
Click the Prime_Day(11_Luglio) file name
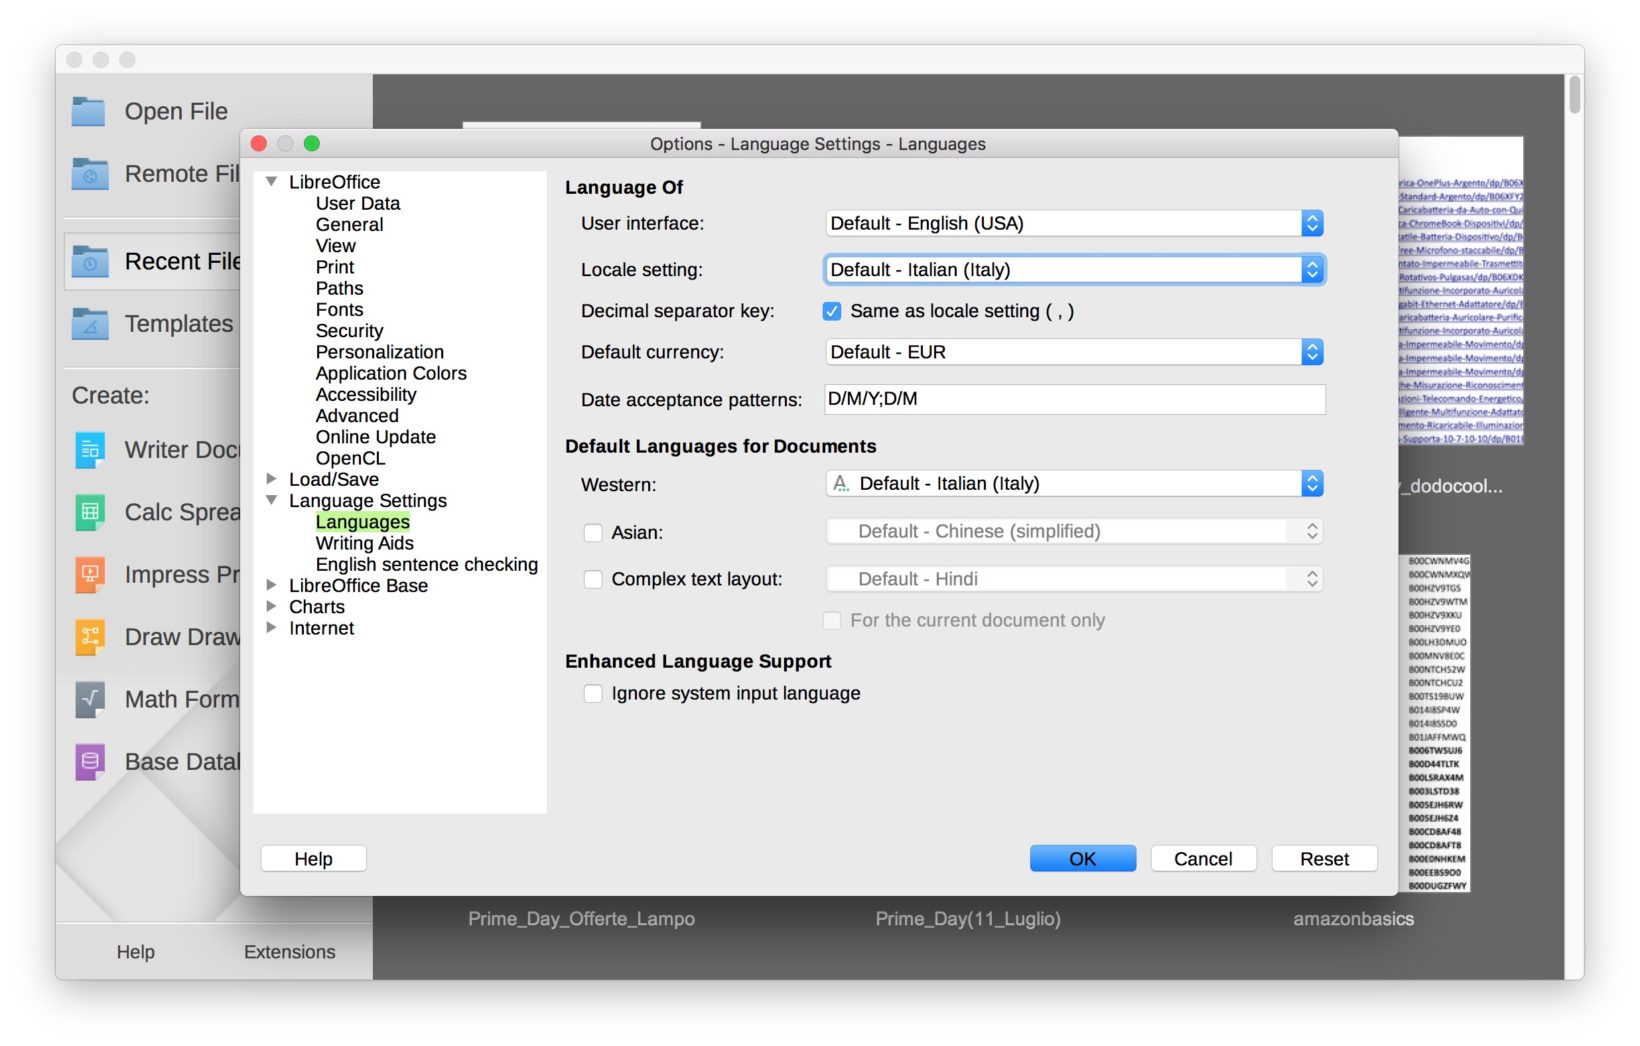coord(968,919)
